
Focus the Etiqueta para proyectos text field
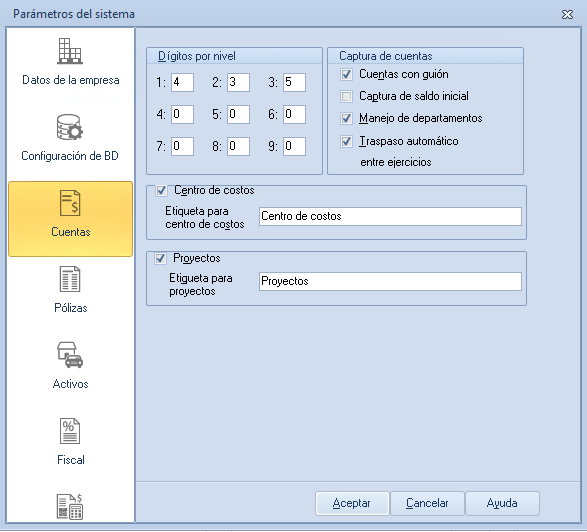pyautogui.click(x=390, y=281)
